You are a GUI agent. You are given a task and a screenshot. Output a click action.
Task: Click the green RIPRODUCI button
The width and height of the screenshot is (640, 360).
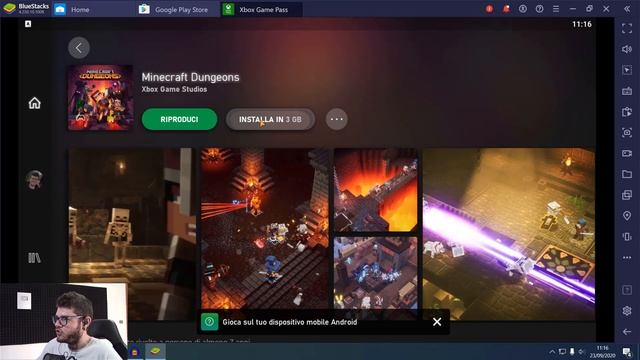[x=179, y=119]
